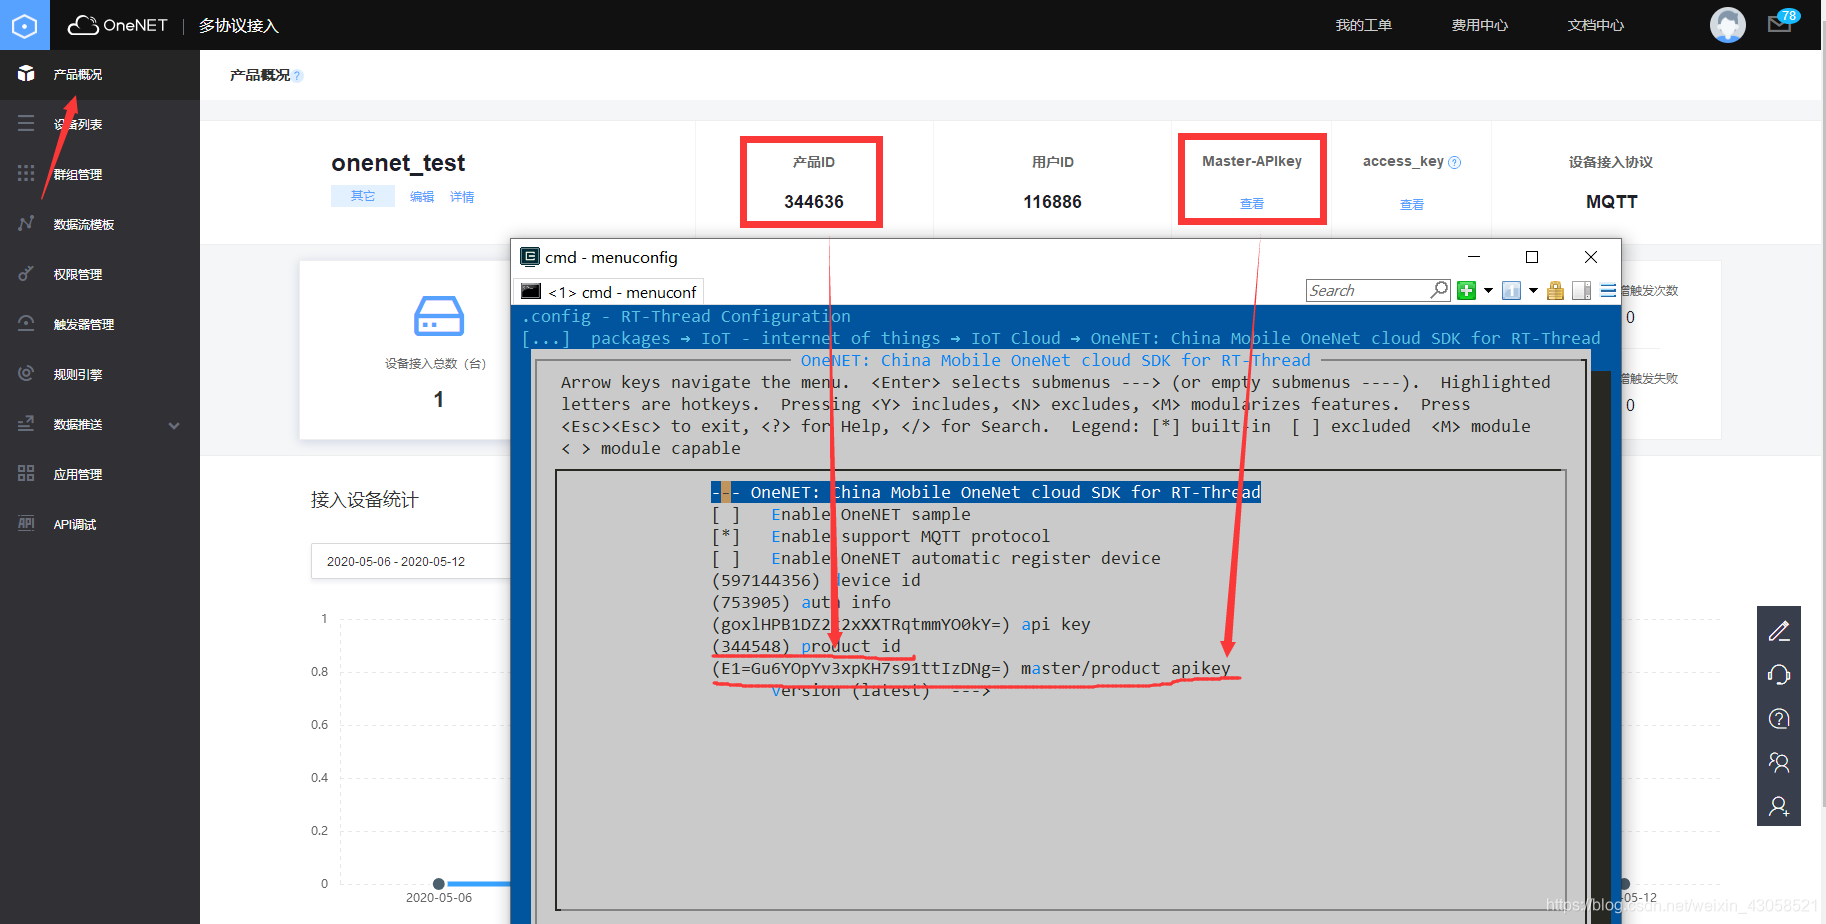
Task: Click the 设备接入总数 device icon card
Action: tap(438, 316)
